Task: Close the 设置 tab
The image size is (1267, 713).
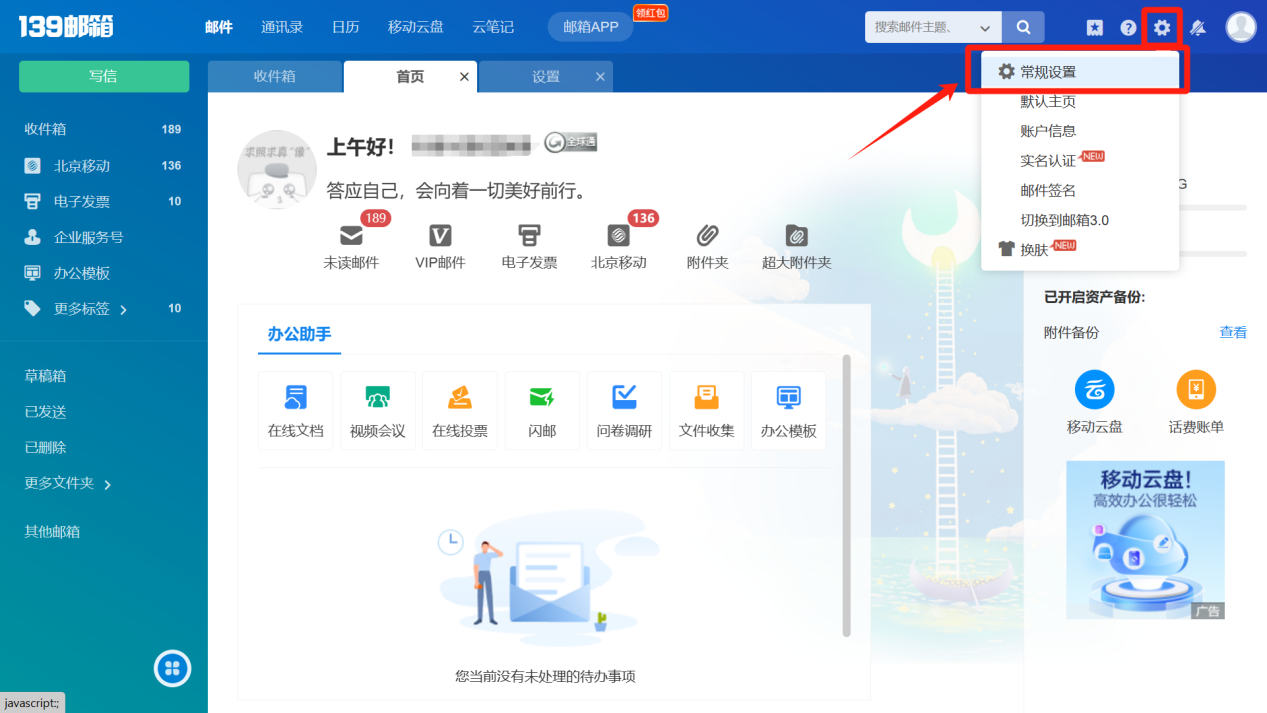Action: [600, 77]
